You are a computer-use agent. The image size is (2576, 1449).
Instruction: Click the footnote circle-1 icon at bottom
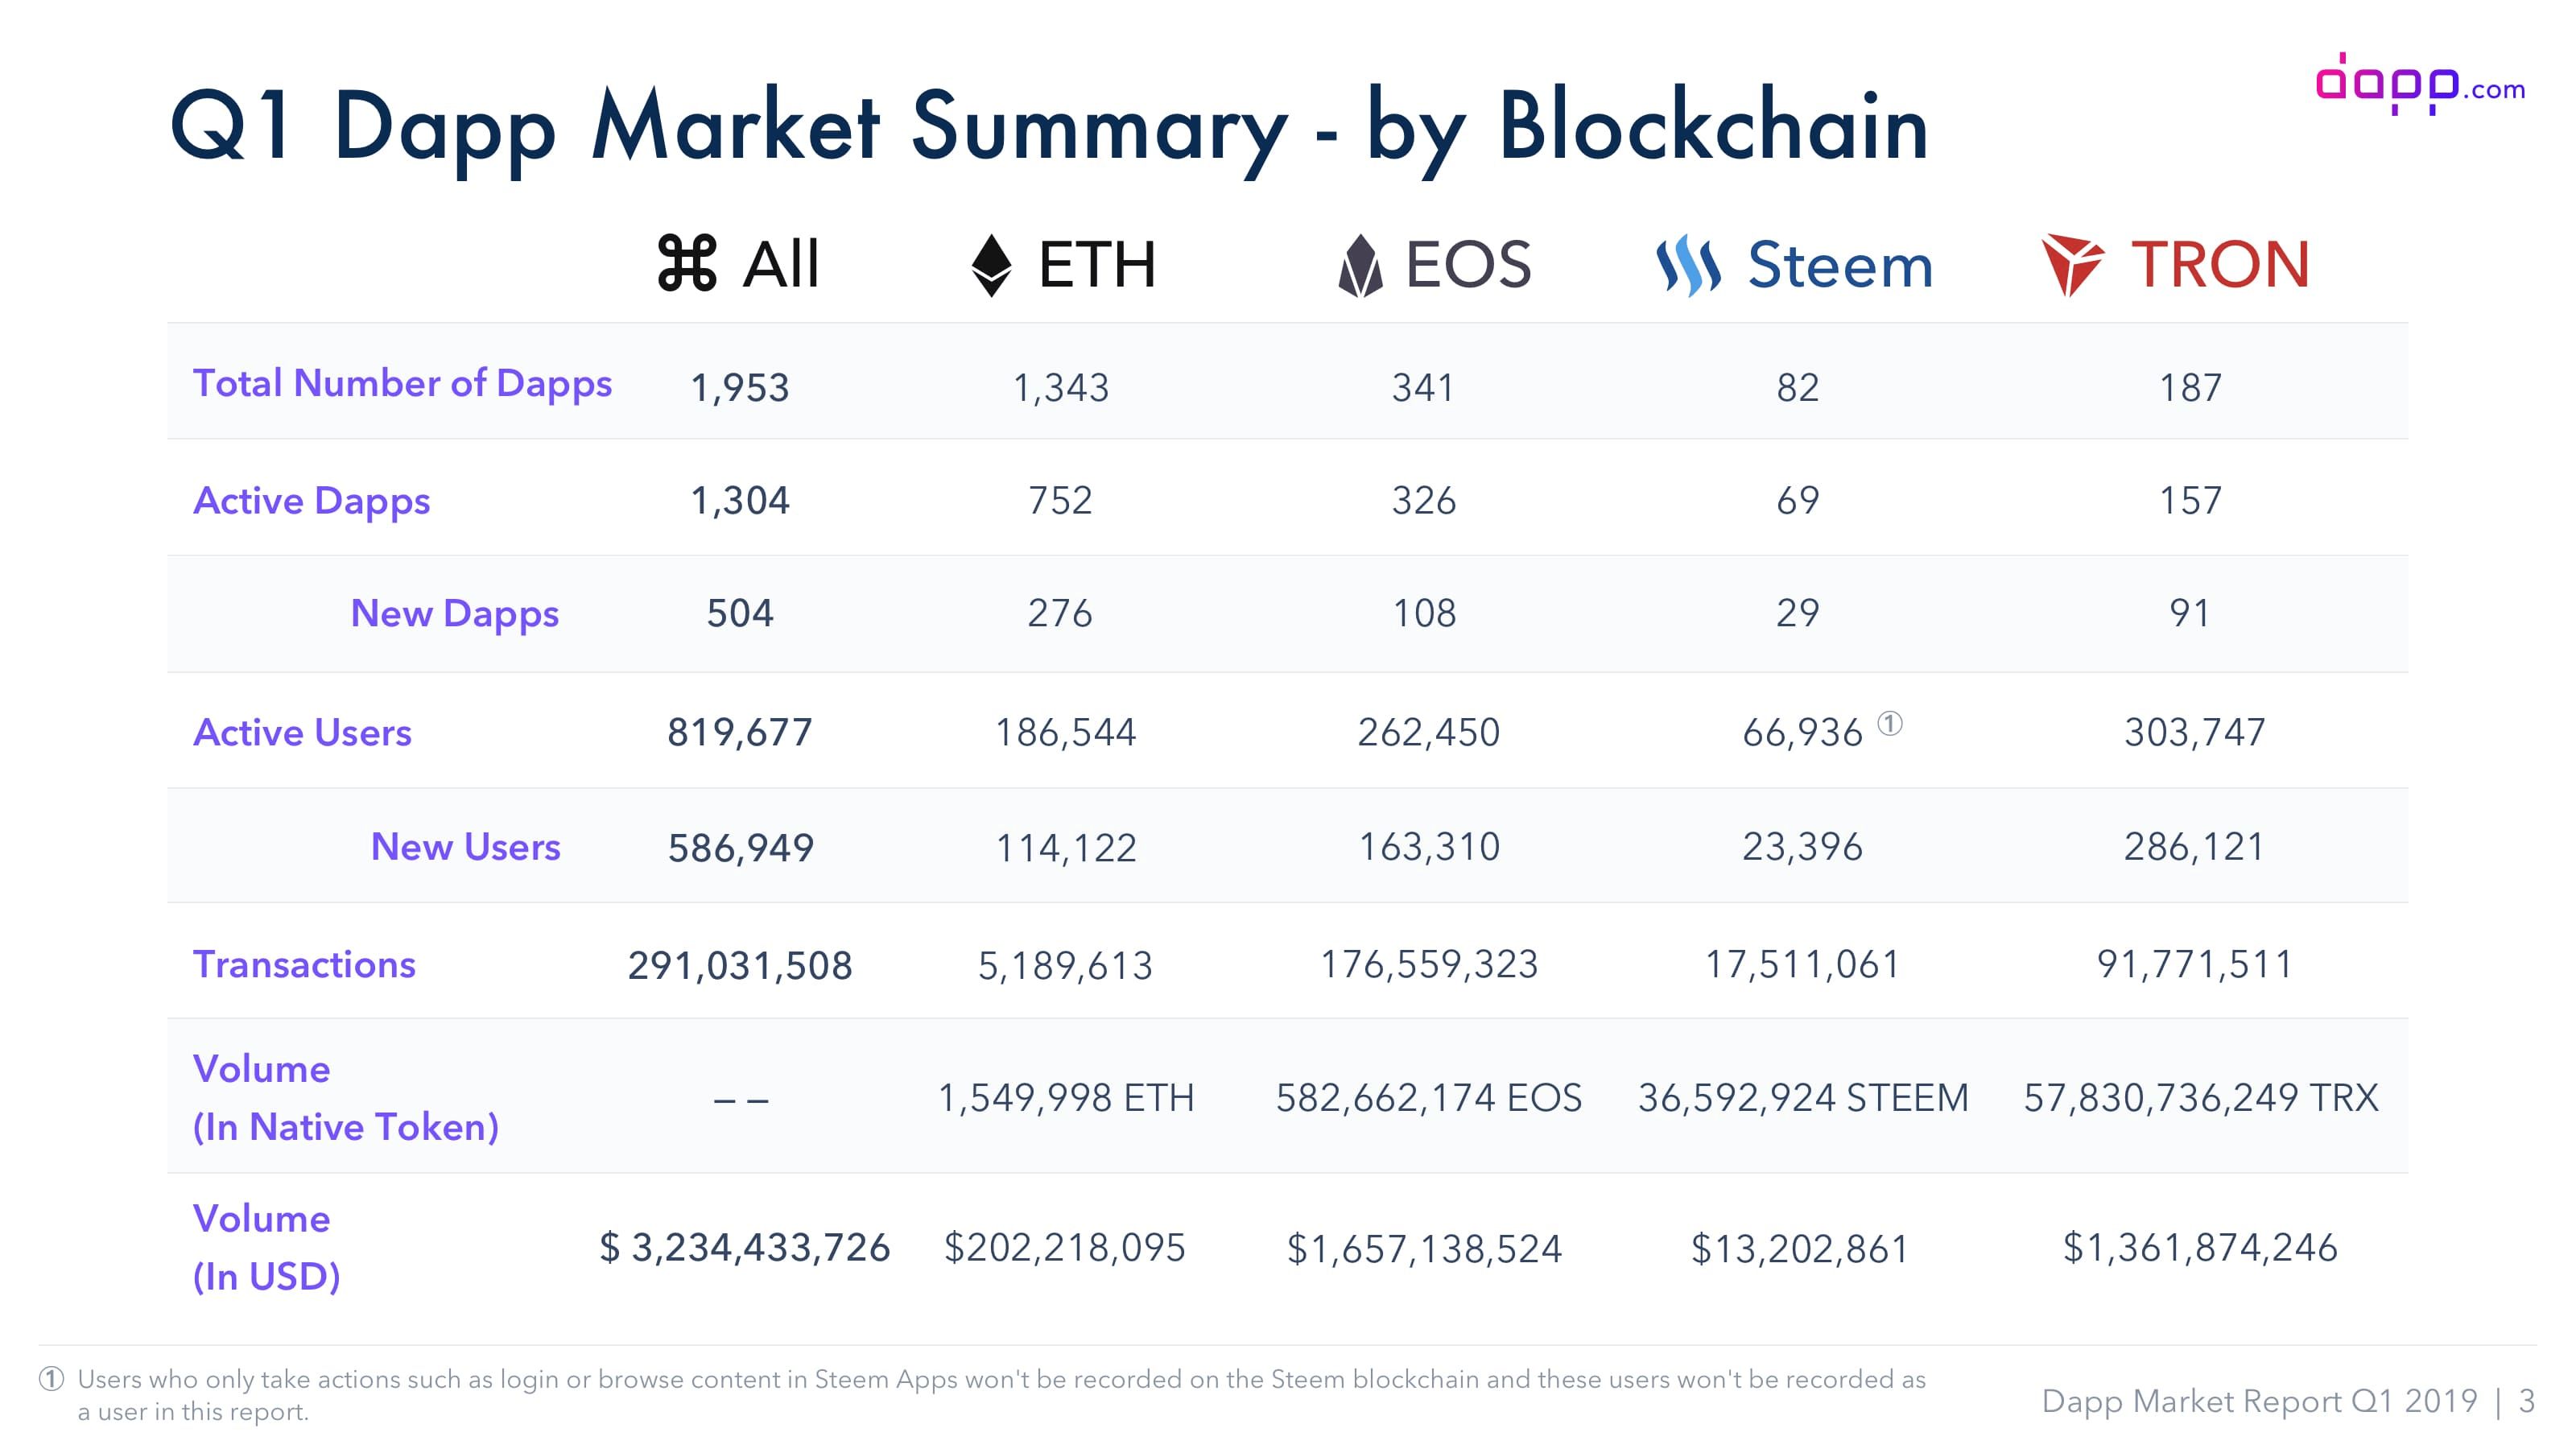(x=52, y=1380)
